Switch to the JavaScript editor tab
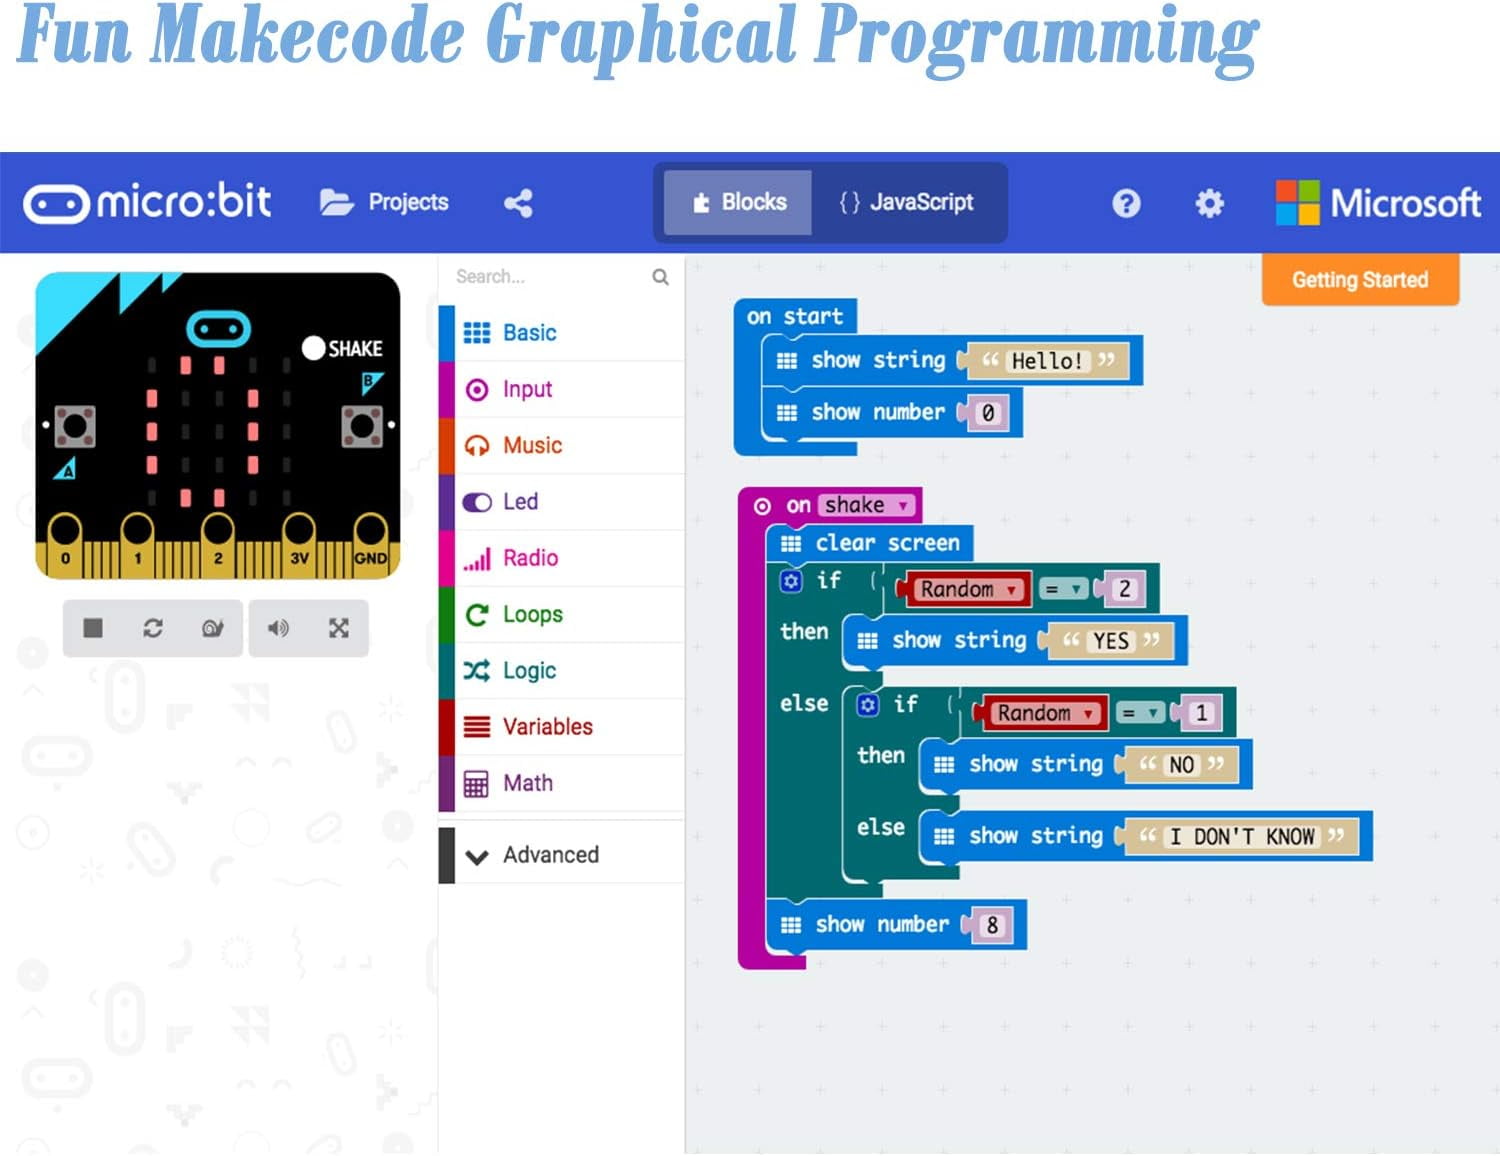Screen dimensions: 1500x1156 pos(907,203)
